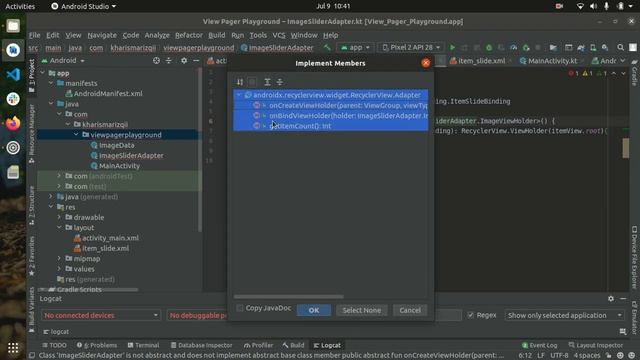This screenshot has width=640, height=360.
Task: Open the Sync Project with Gradle icon
Action: coord(581,48)
